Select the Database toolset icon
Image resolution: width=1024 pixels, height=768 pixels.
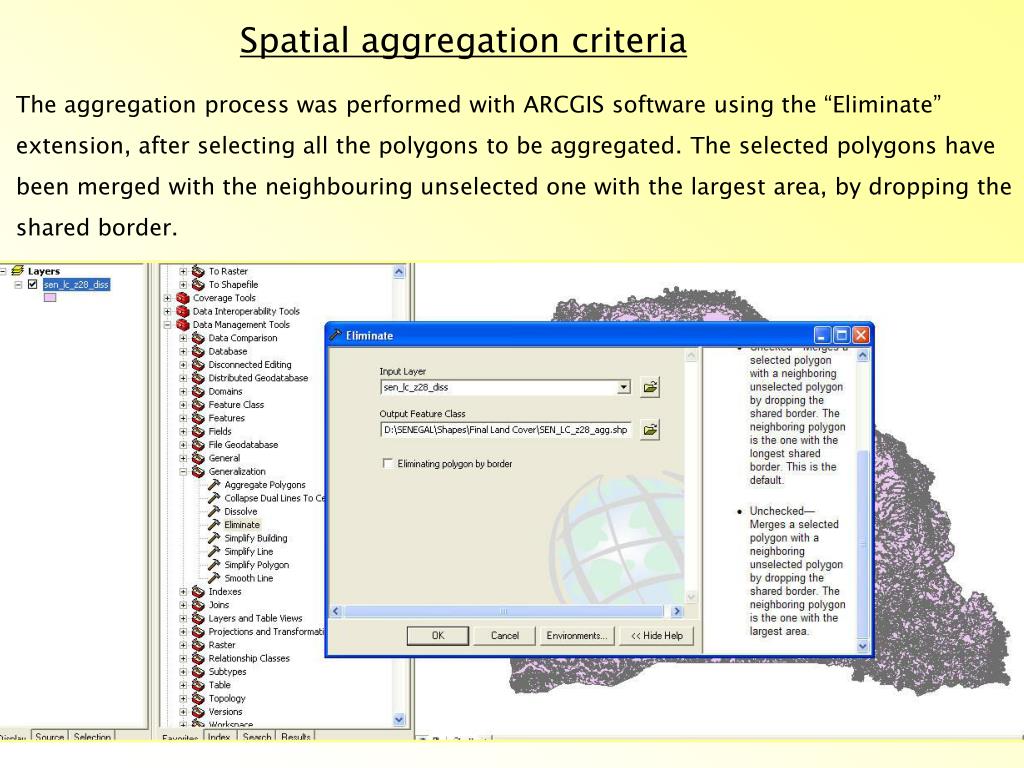(199, 351)
